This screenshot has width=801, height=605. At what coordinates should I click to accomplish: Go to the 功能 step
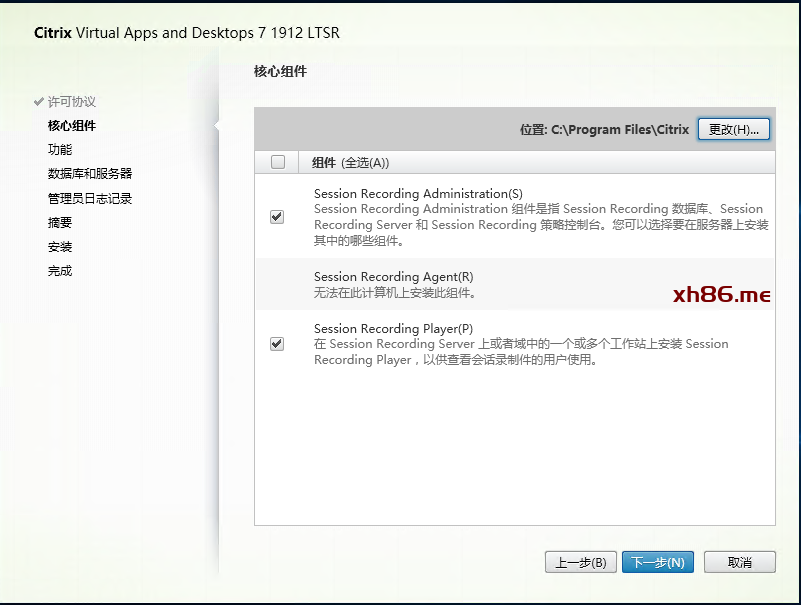[x=60, y=150]
